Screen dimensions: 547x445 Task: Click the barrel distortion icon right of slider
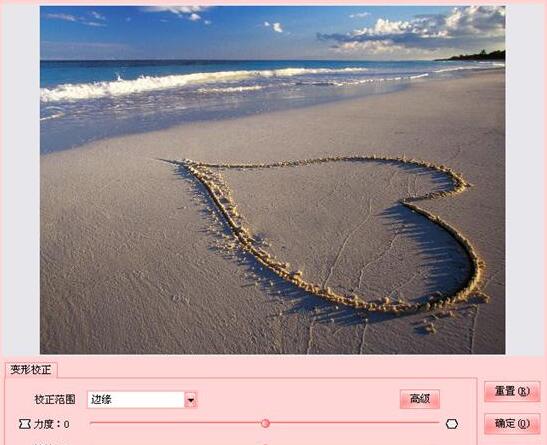(x=452, y=424)
